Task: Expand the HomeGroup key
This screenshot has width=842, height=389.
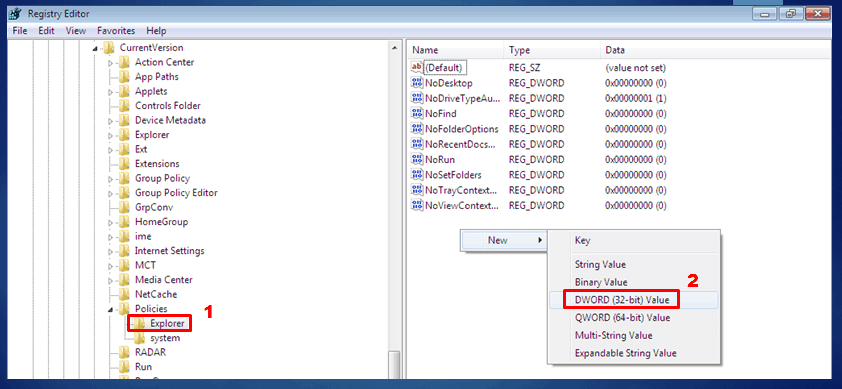Action: (111, 222)
